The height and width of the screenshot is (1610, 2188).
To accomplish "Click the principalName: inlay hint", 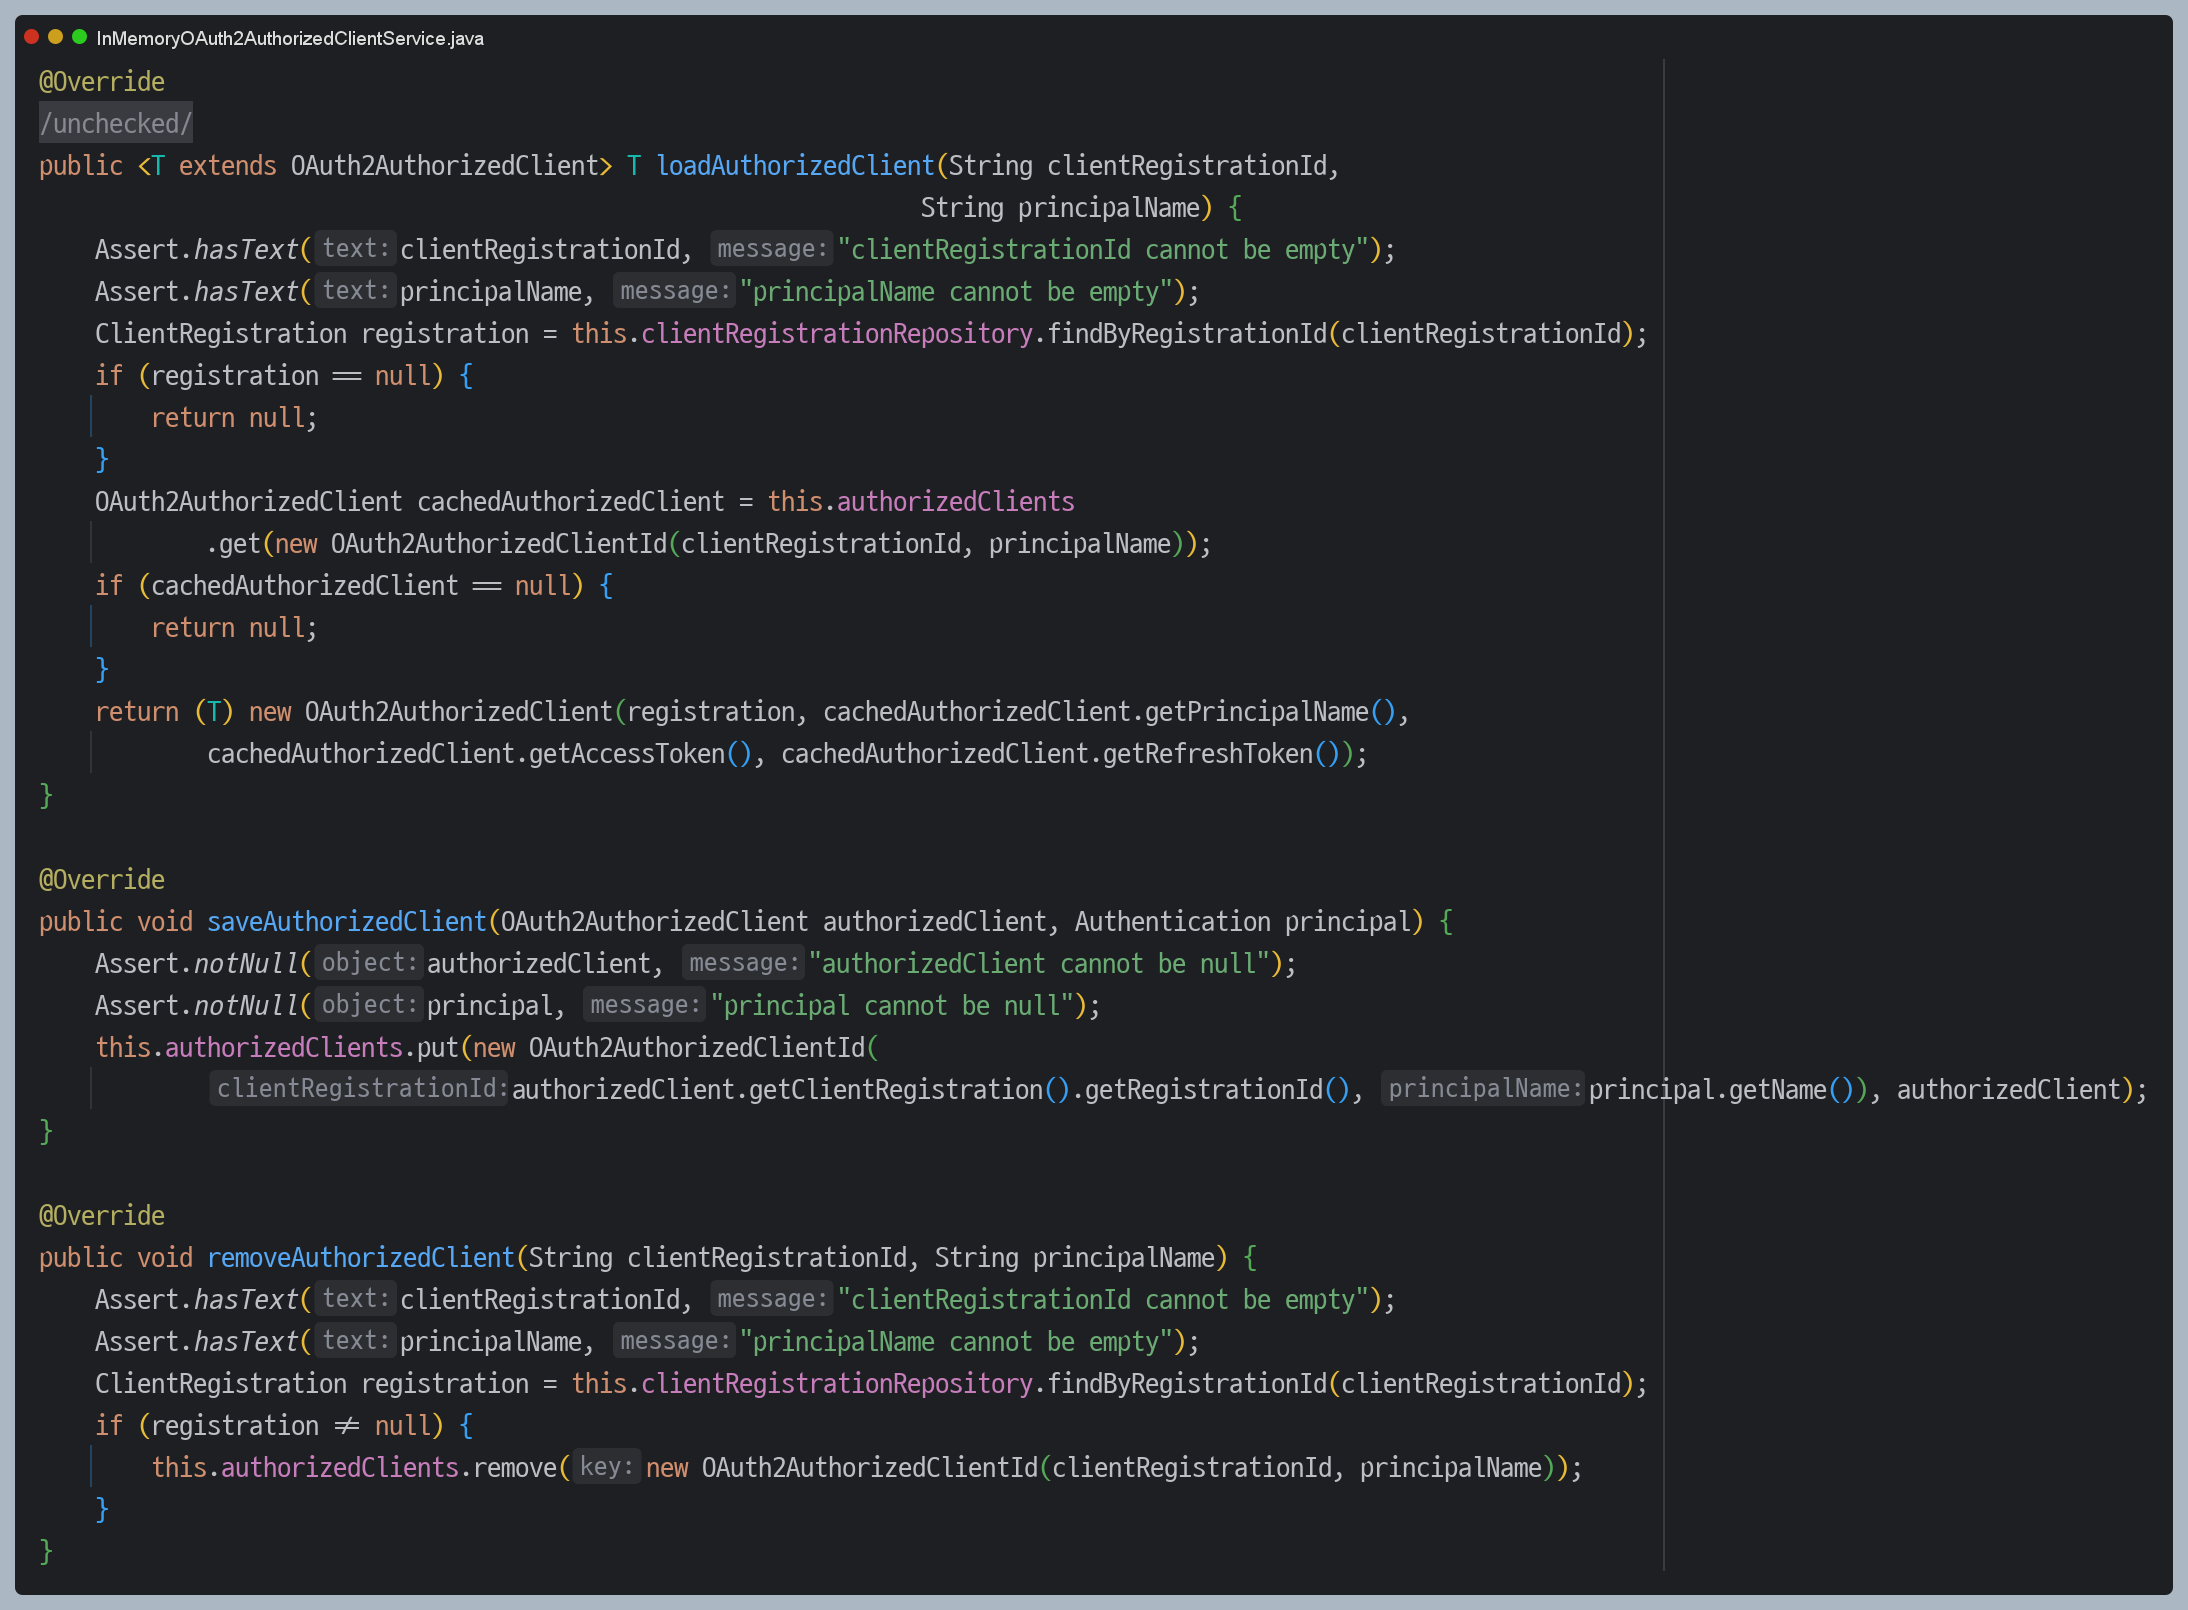I will [1484, 1089].
